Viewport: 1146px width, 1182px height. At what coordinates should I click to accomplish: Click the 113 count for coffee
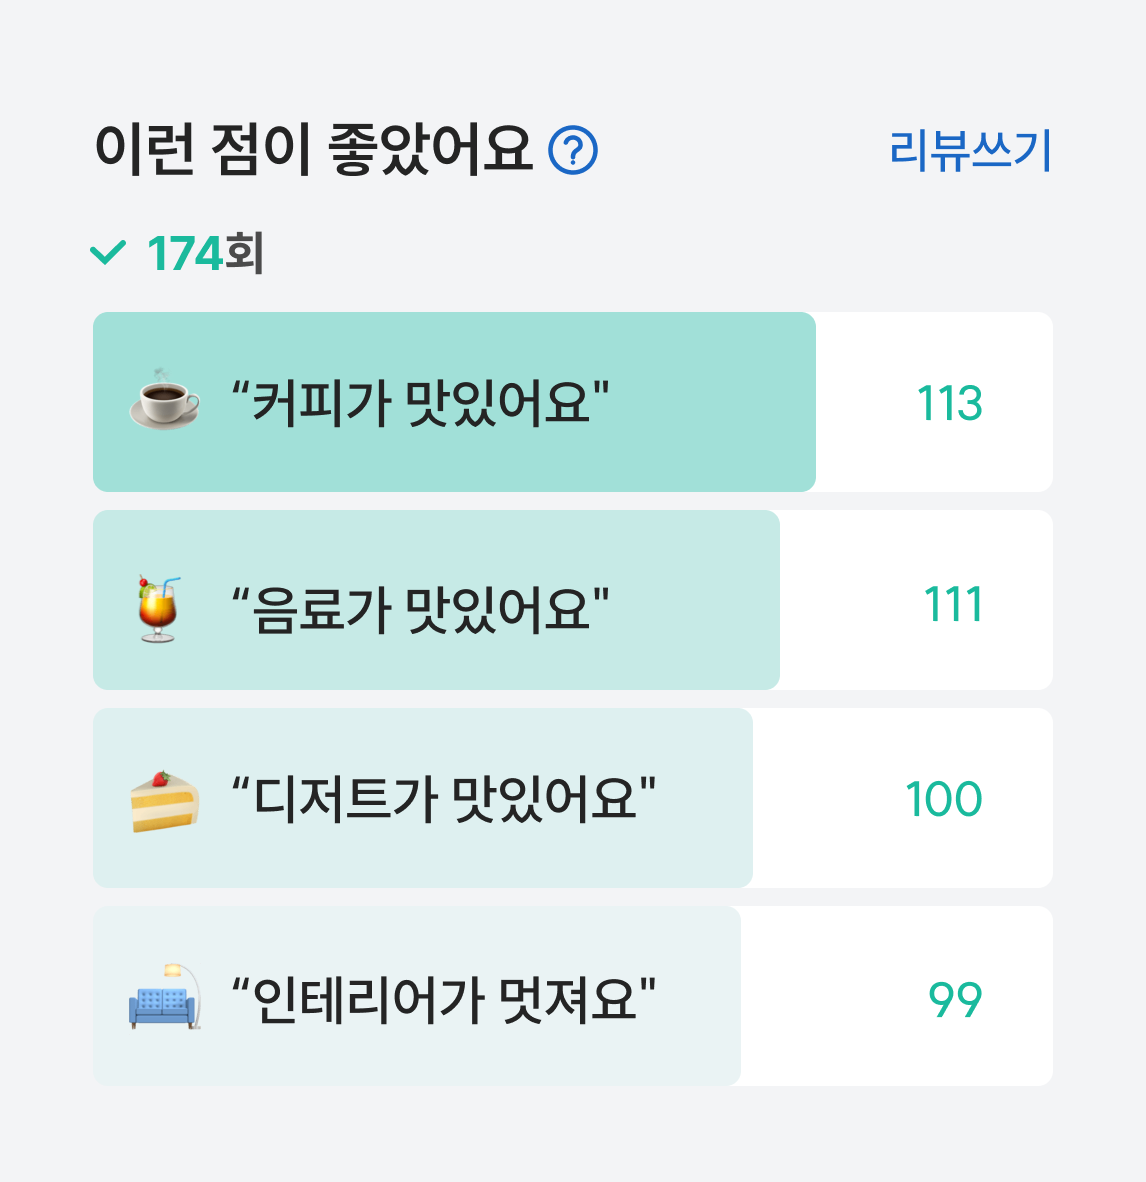pyautogui.click(x=950, y=403)
